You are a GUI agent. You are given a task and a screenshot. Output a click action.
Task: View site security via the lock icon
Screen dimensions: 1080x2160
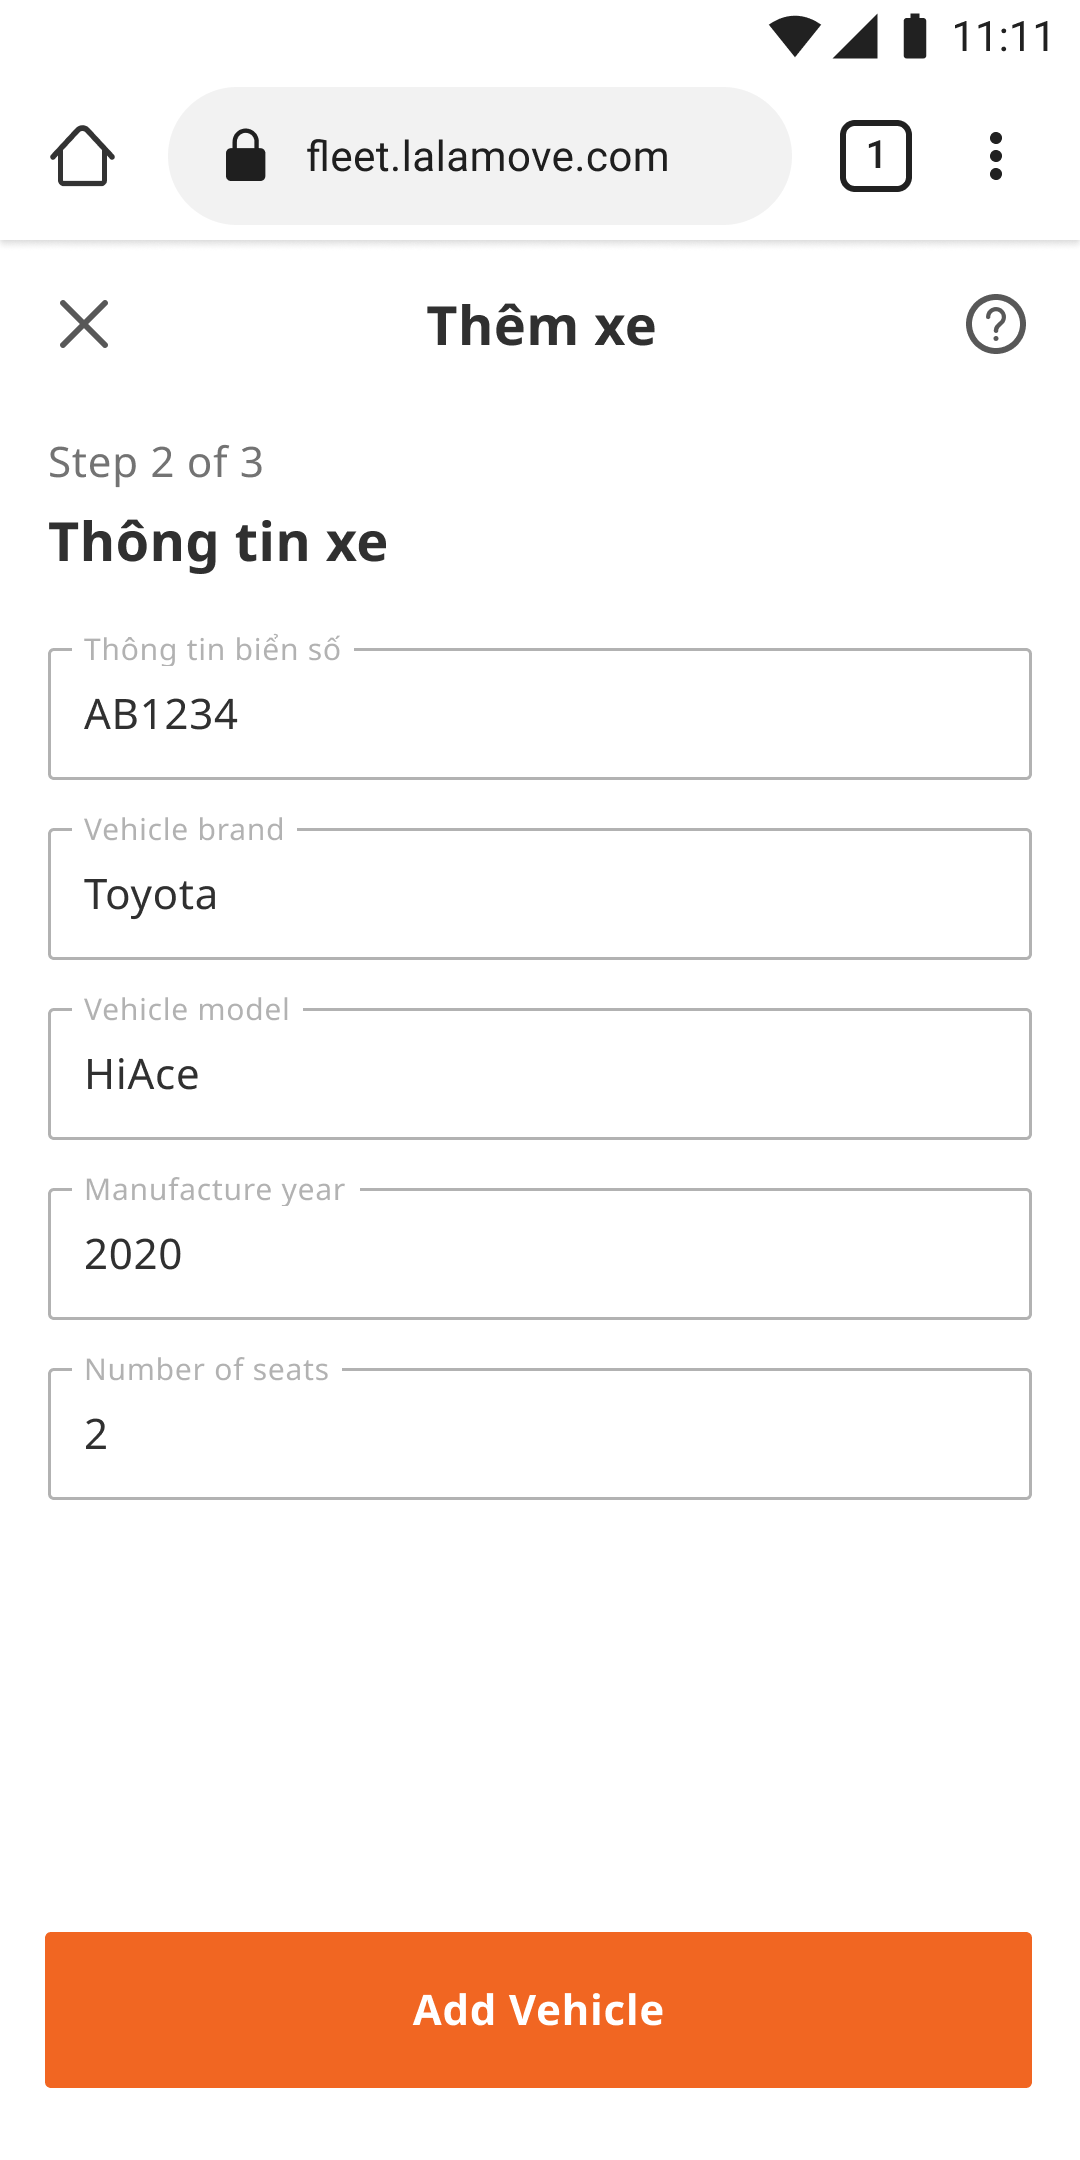[x=245, y=156]
